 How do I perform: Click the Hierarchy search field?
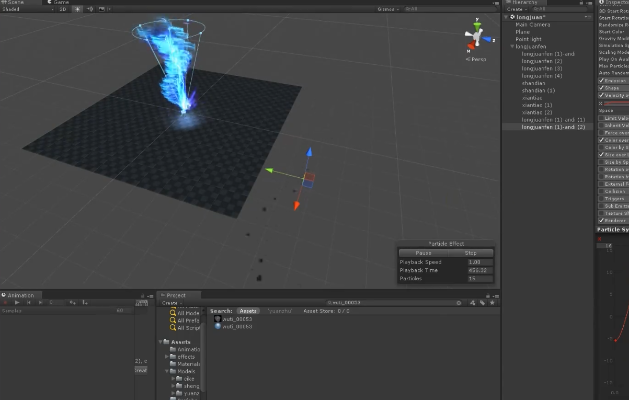pos(561,9)
